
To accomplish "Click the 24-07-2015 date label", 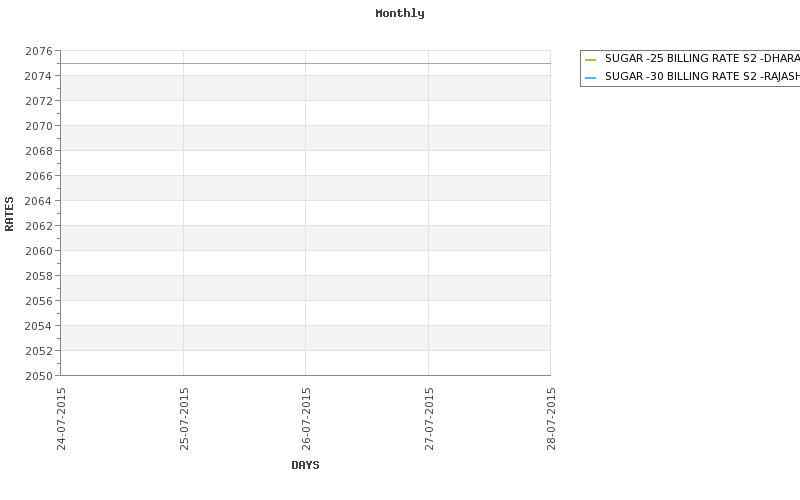I will (61, 419).
